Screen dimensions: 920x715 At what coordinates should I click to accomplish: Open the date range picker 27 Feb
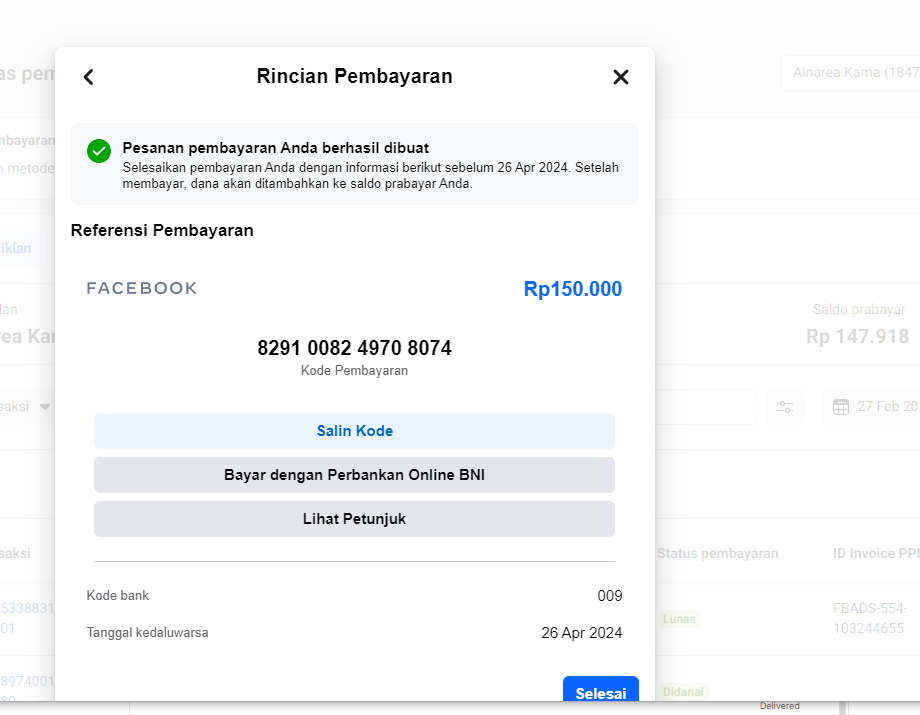click(871, 406)
